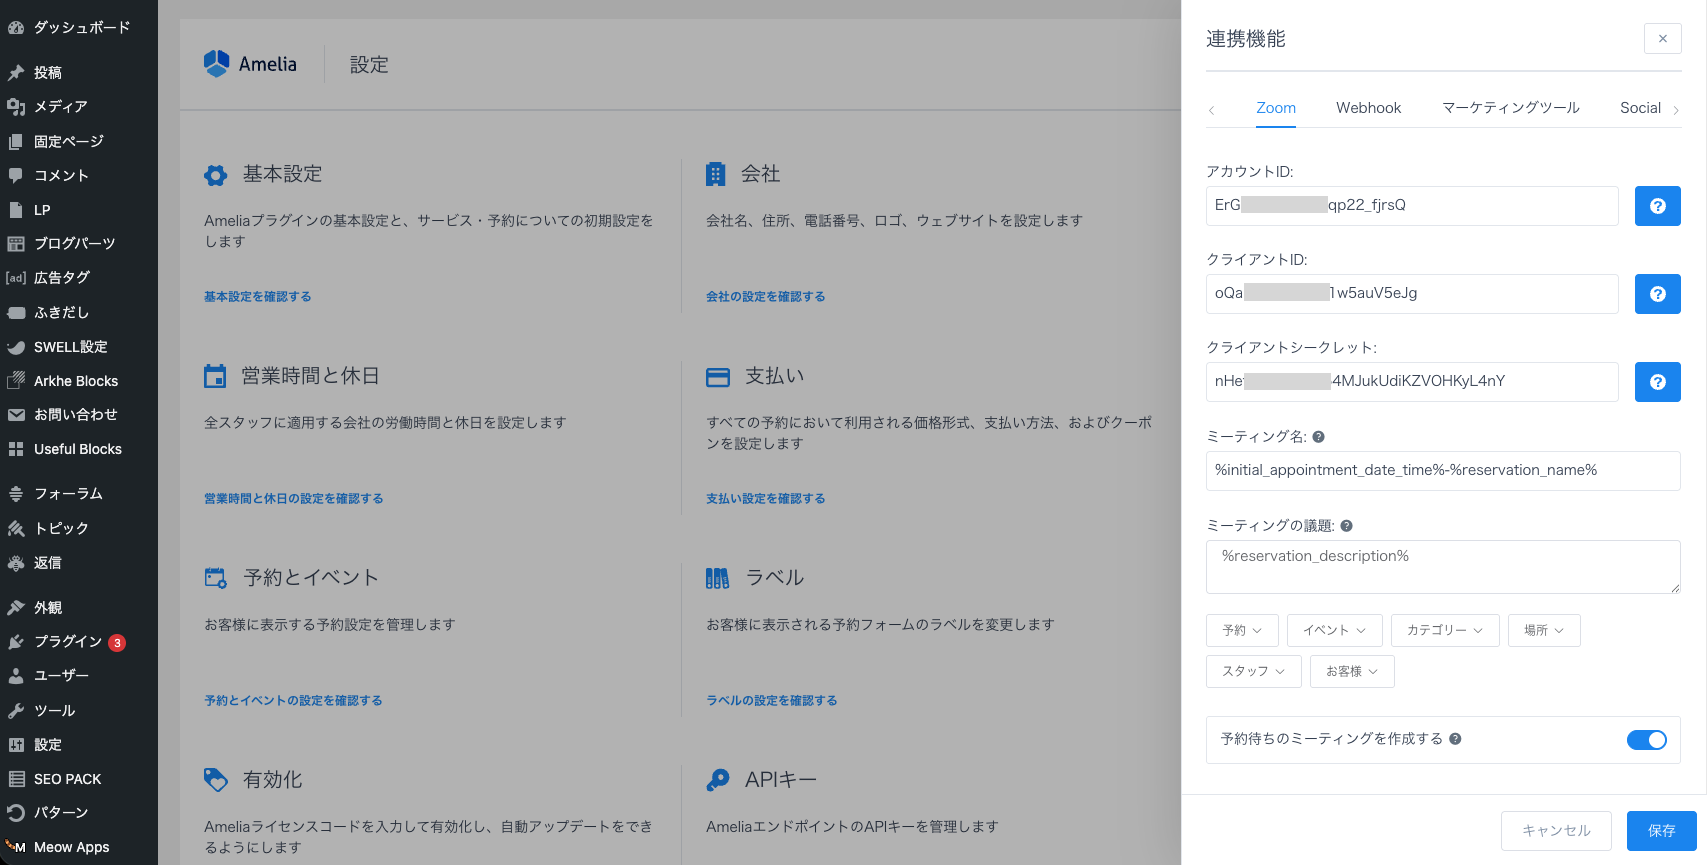Click the キャンセル button

tap(1555, 831)
